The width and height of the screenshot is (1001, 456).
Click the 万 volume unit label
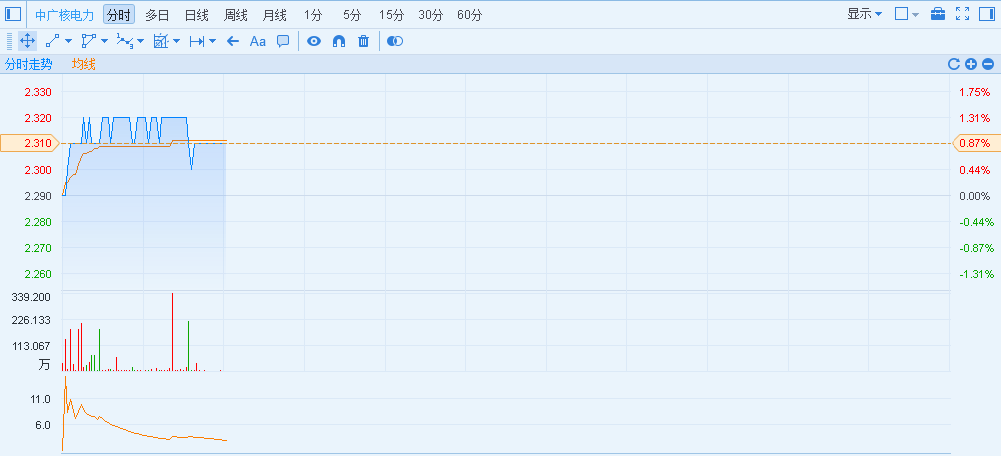(x=44, y=365)
